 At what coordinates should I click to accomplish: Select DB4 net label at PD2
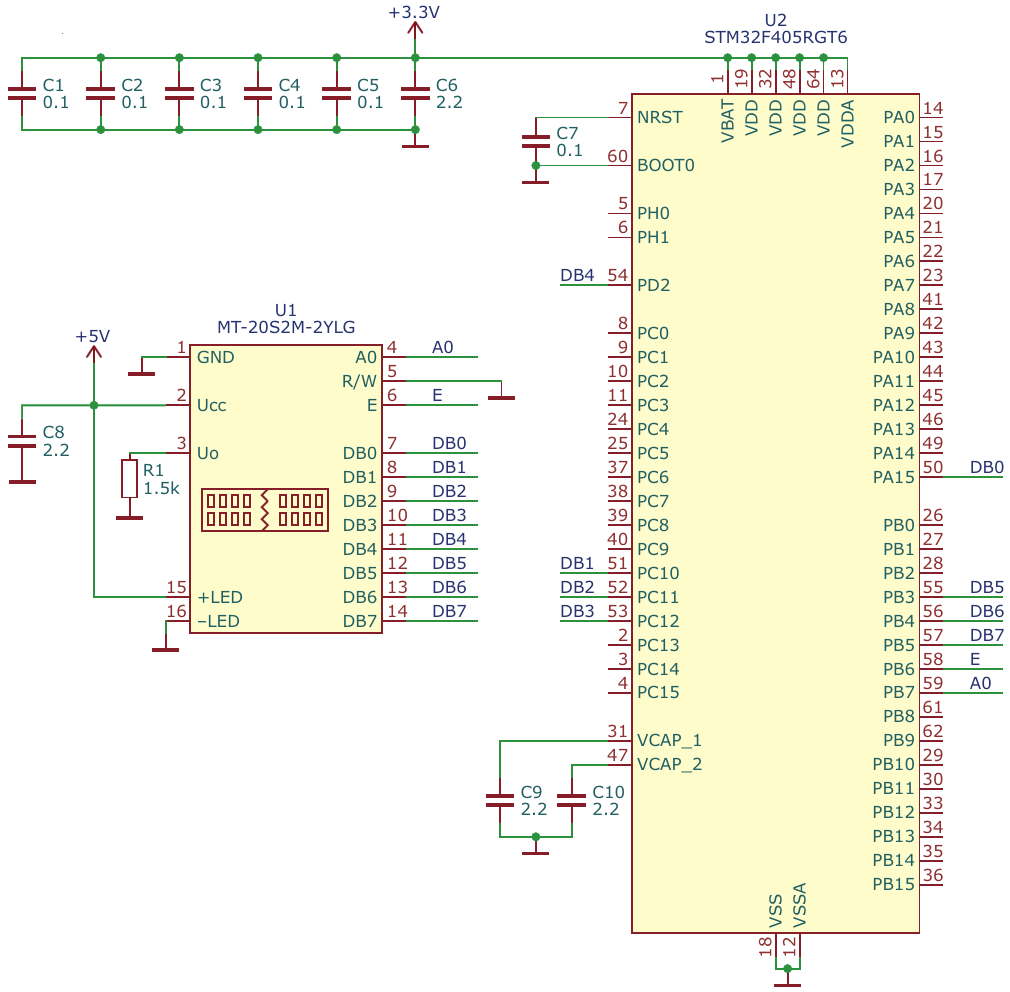point(577,275)
